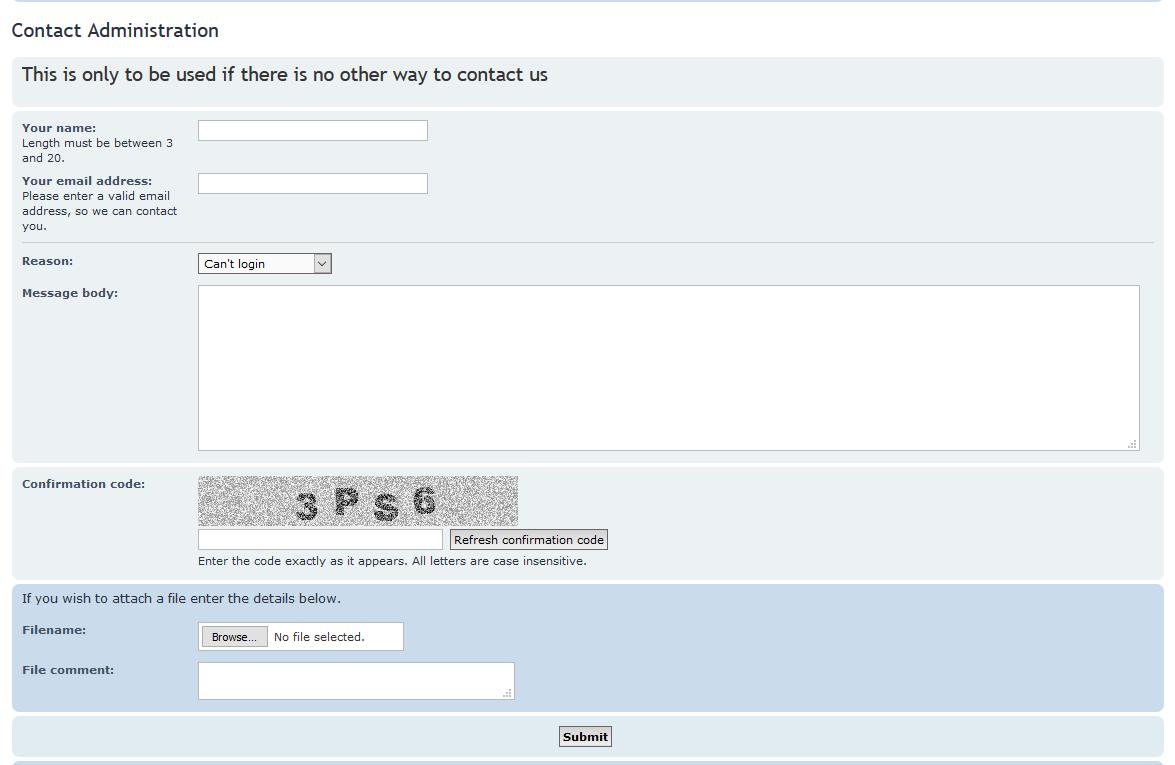Click the Contact Administration heading
The image size is (1175, 765).
tap(115, 30)
